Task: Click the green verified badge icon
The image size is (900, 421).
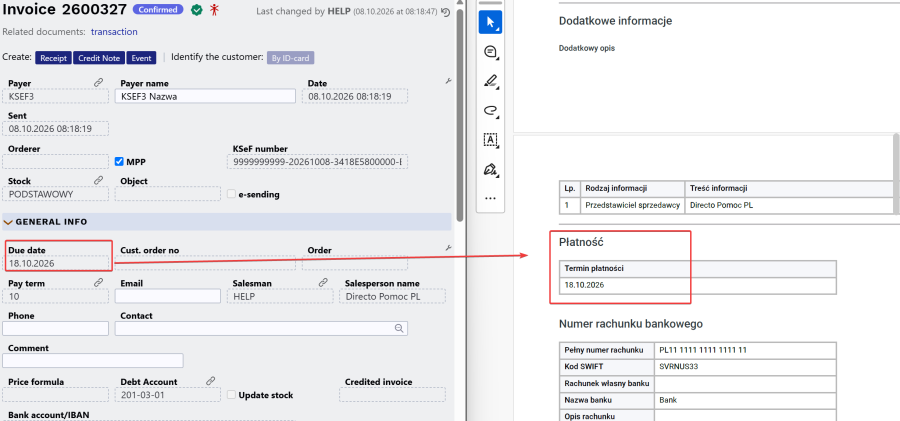Action: (197, 9)
